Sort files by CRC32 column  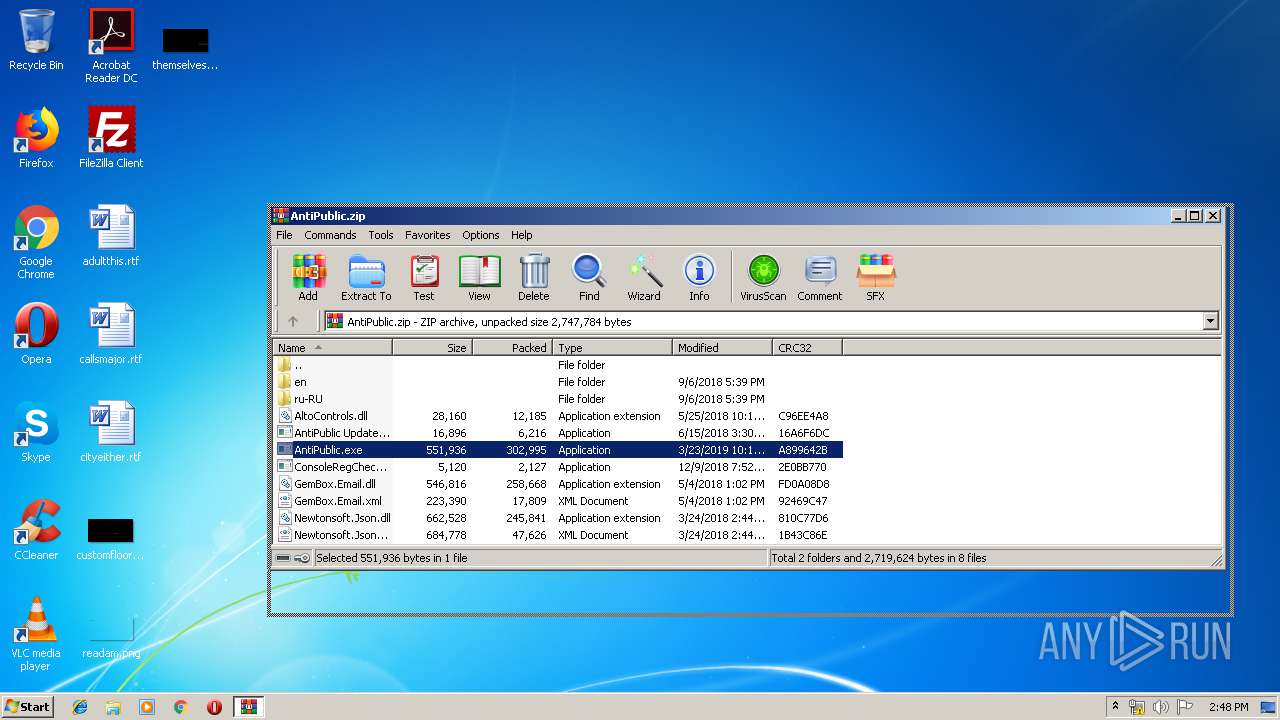[807, 348]
